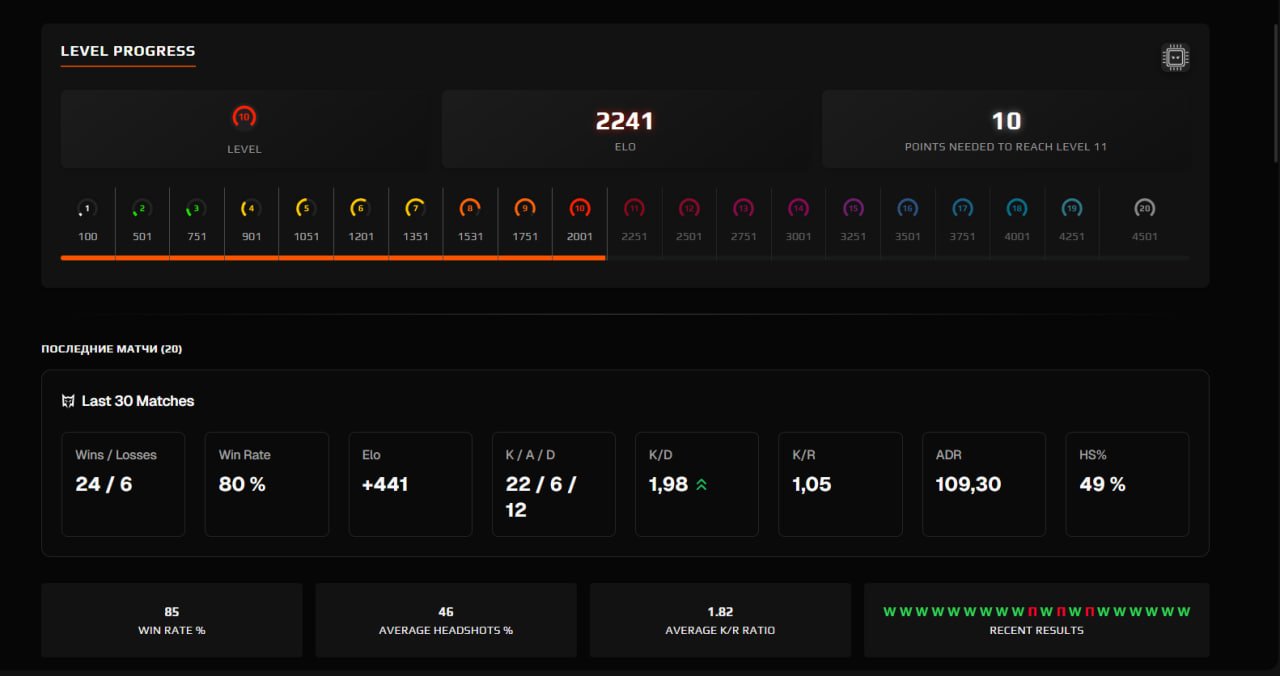Select the ADR 109,30 stat card
Screen dimensions: 1280x676
coord(983,484)
